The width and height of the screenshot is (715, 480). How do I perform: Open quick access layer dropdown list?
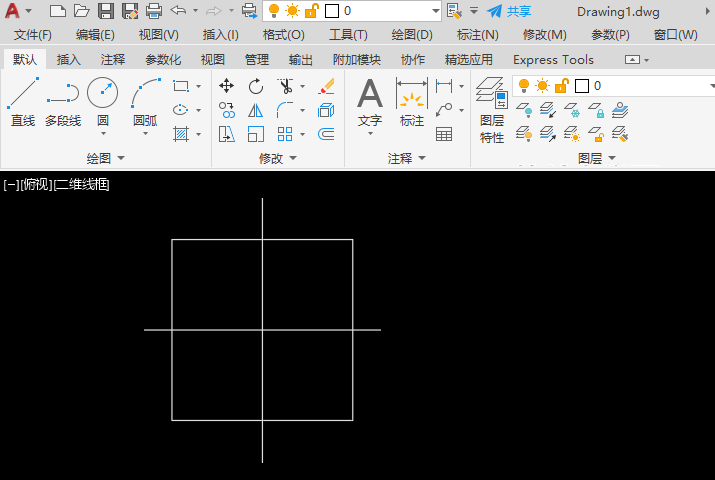[436, 11]
